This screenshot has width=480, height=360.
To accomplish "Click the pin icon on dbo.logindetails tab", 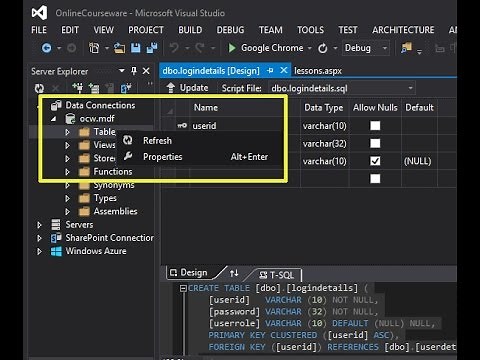I will tap(270, 70).
